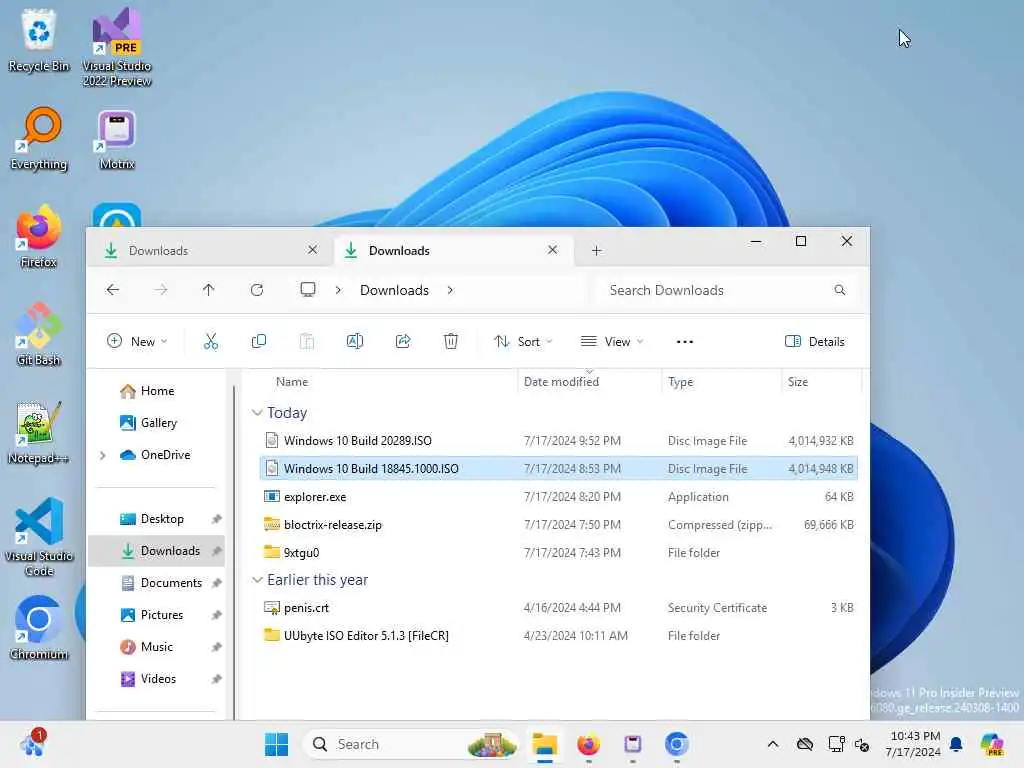Click the search magnifier icon in Explorer
Screen dimensions: 1024x768
pyautogui.click(x=840, y=290)
